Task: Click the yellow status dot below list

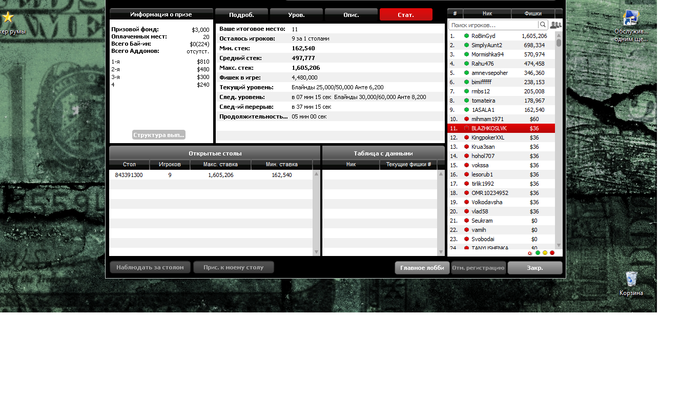Action: coord(545,253)
